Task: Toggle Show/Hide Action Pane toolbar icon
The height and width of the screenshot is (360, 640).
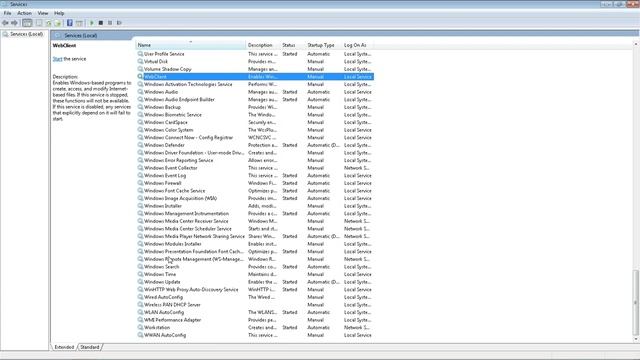Action: pyautogui.click(x=79, y=23)
